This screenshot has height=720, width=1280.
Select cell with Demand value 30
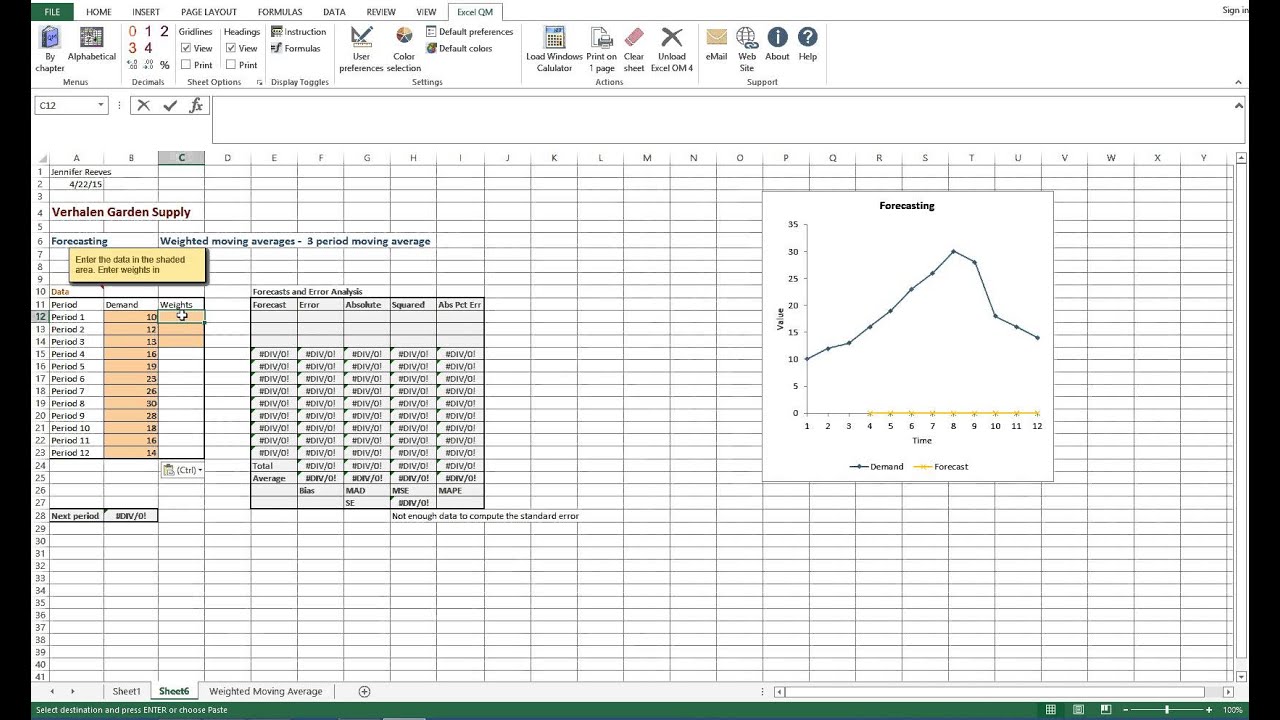(131, 403)
